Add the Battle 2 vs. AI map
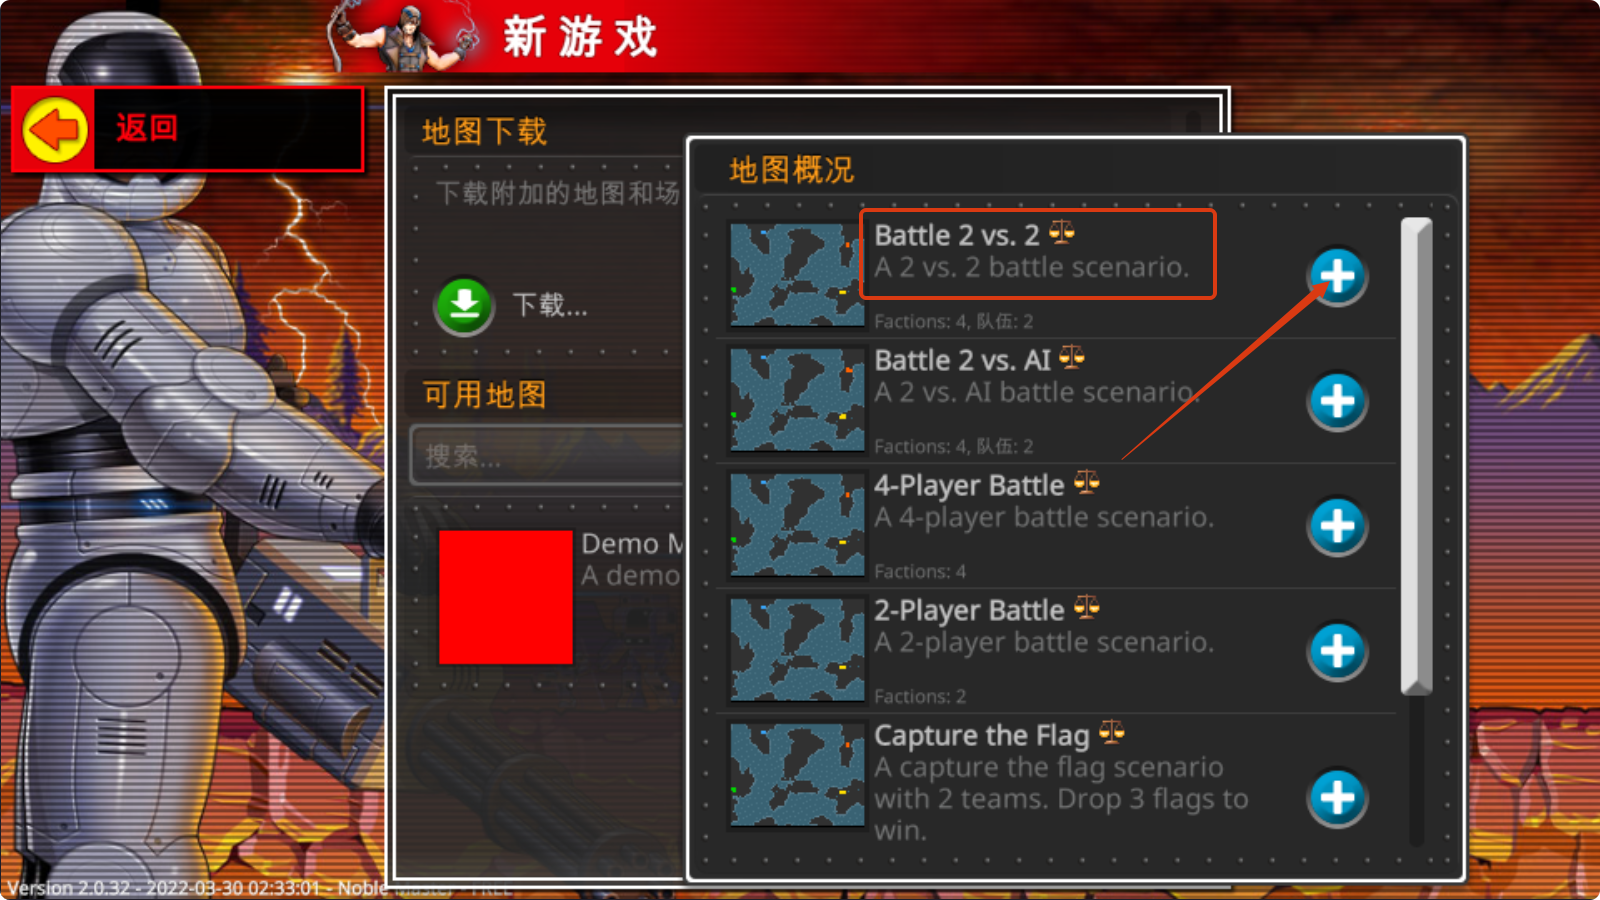Screen dimensions: 1600x900 click(x=1337, y=401)
